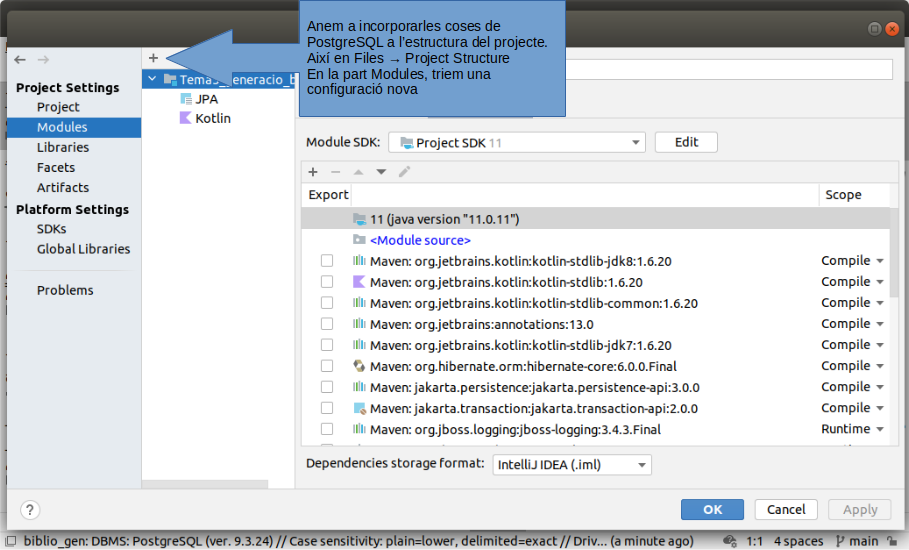The height and width of the screenshot is (550, 909).
Task: Click the lock icon in status bar
Action: [x=892, y=541]
